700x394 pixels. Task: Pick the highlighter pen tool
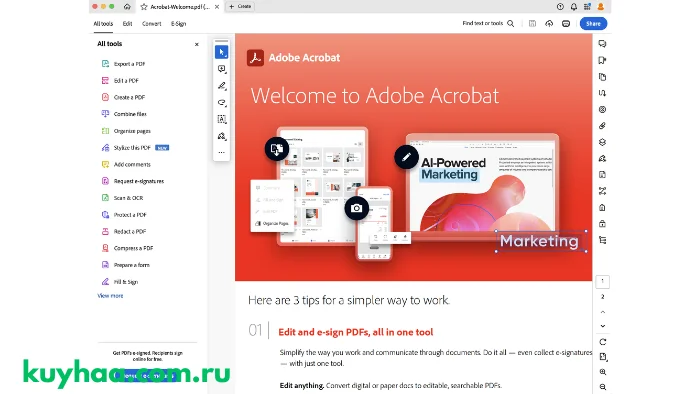(221, 86)
